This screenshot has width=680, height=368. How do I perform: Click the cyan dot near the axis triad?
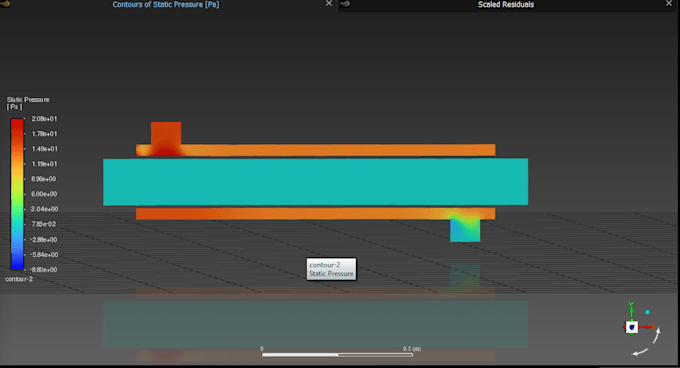[x=647, y=312]
